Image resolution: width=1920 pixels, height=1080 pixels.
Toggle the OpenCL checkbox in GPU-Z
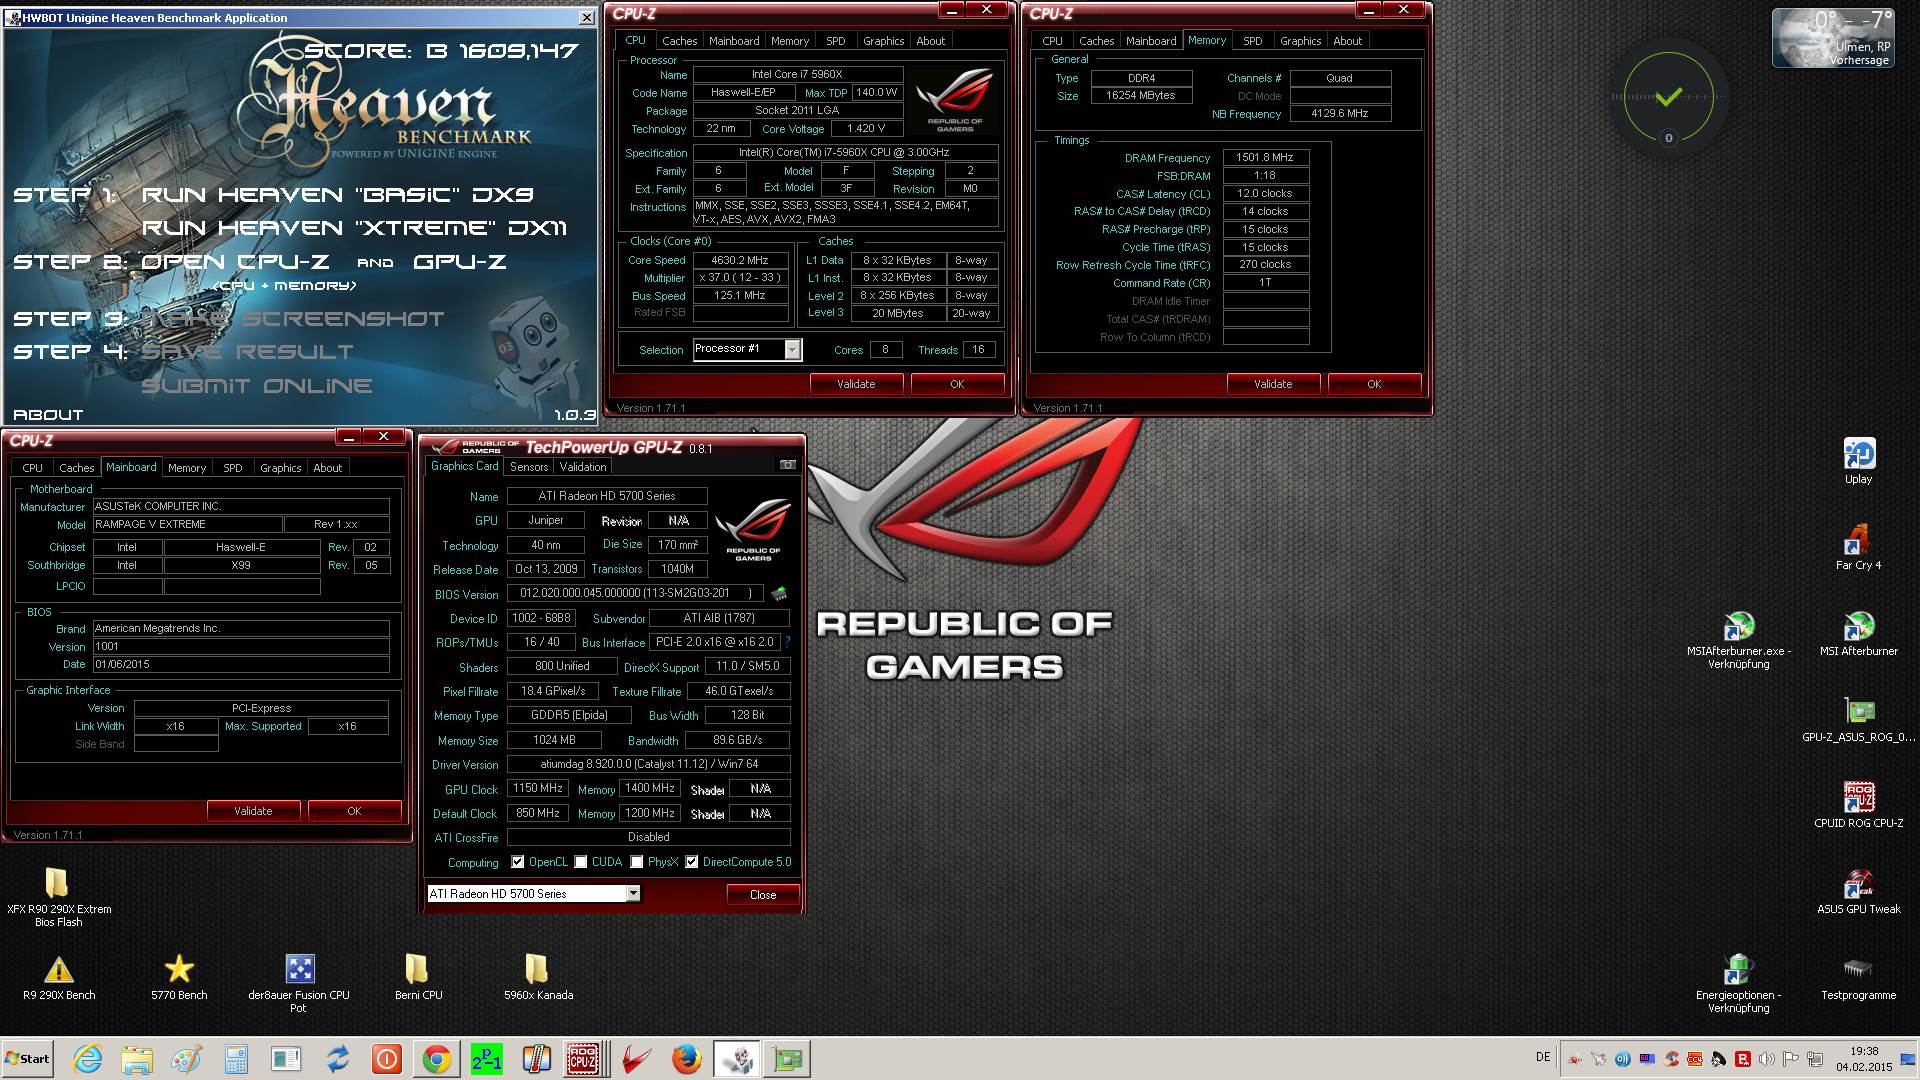(x=517, y=862)
